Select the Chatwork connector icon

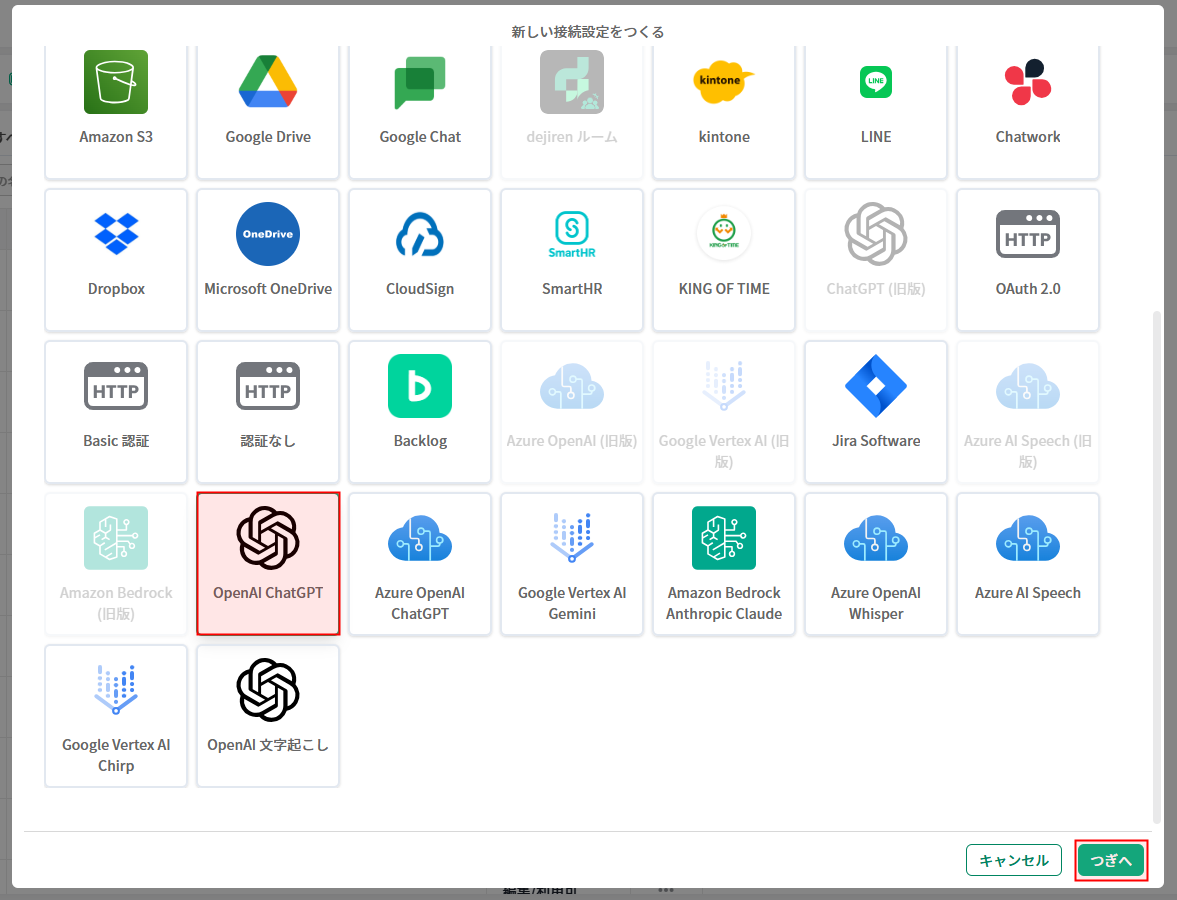[x=1028, y=82]
